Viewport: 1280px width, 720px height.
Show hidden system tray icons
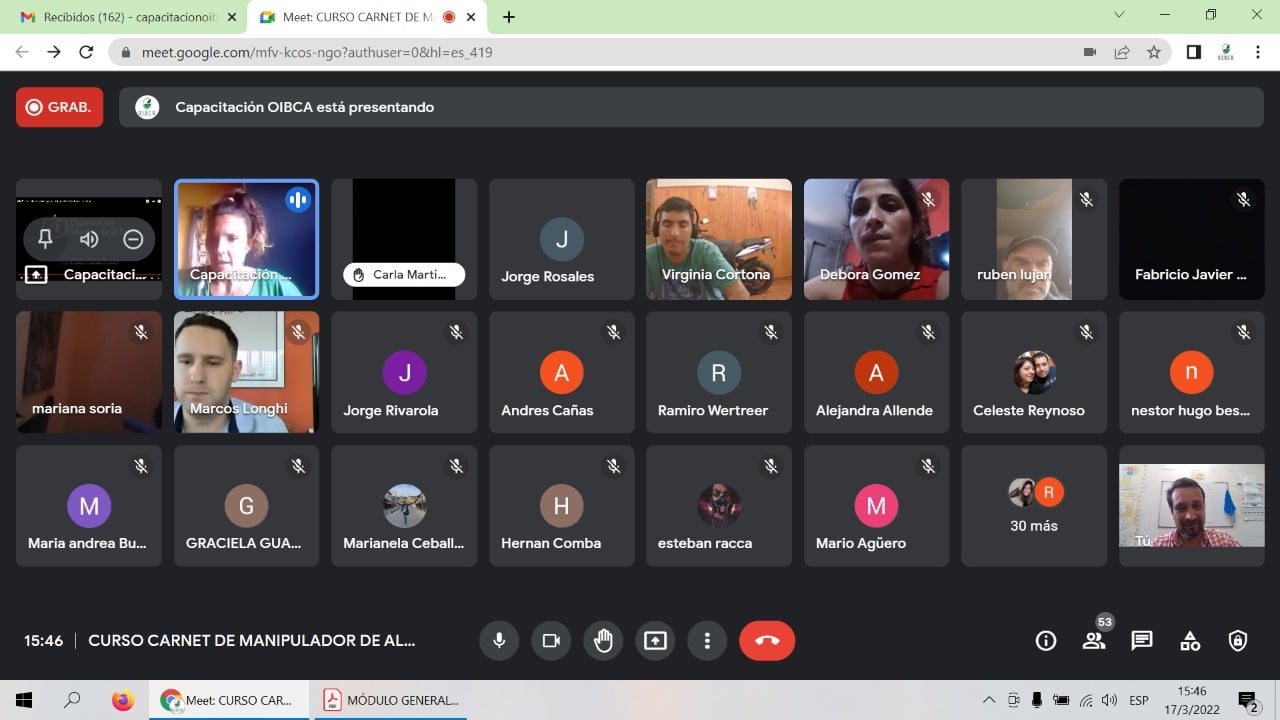(x=989, y=700)
